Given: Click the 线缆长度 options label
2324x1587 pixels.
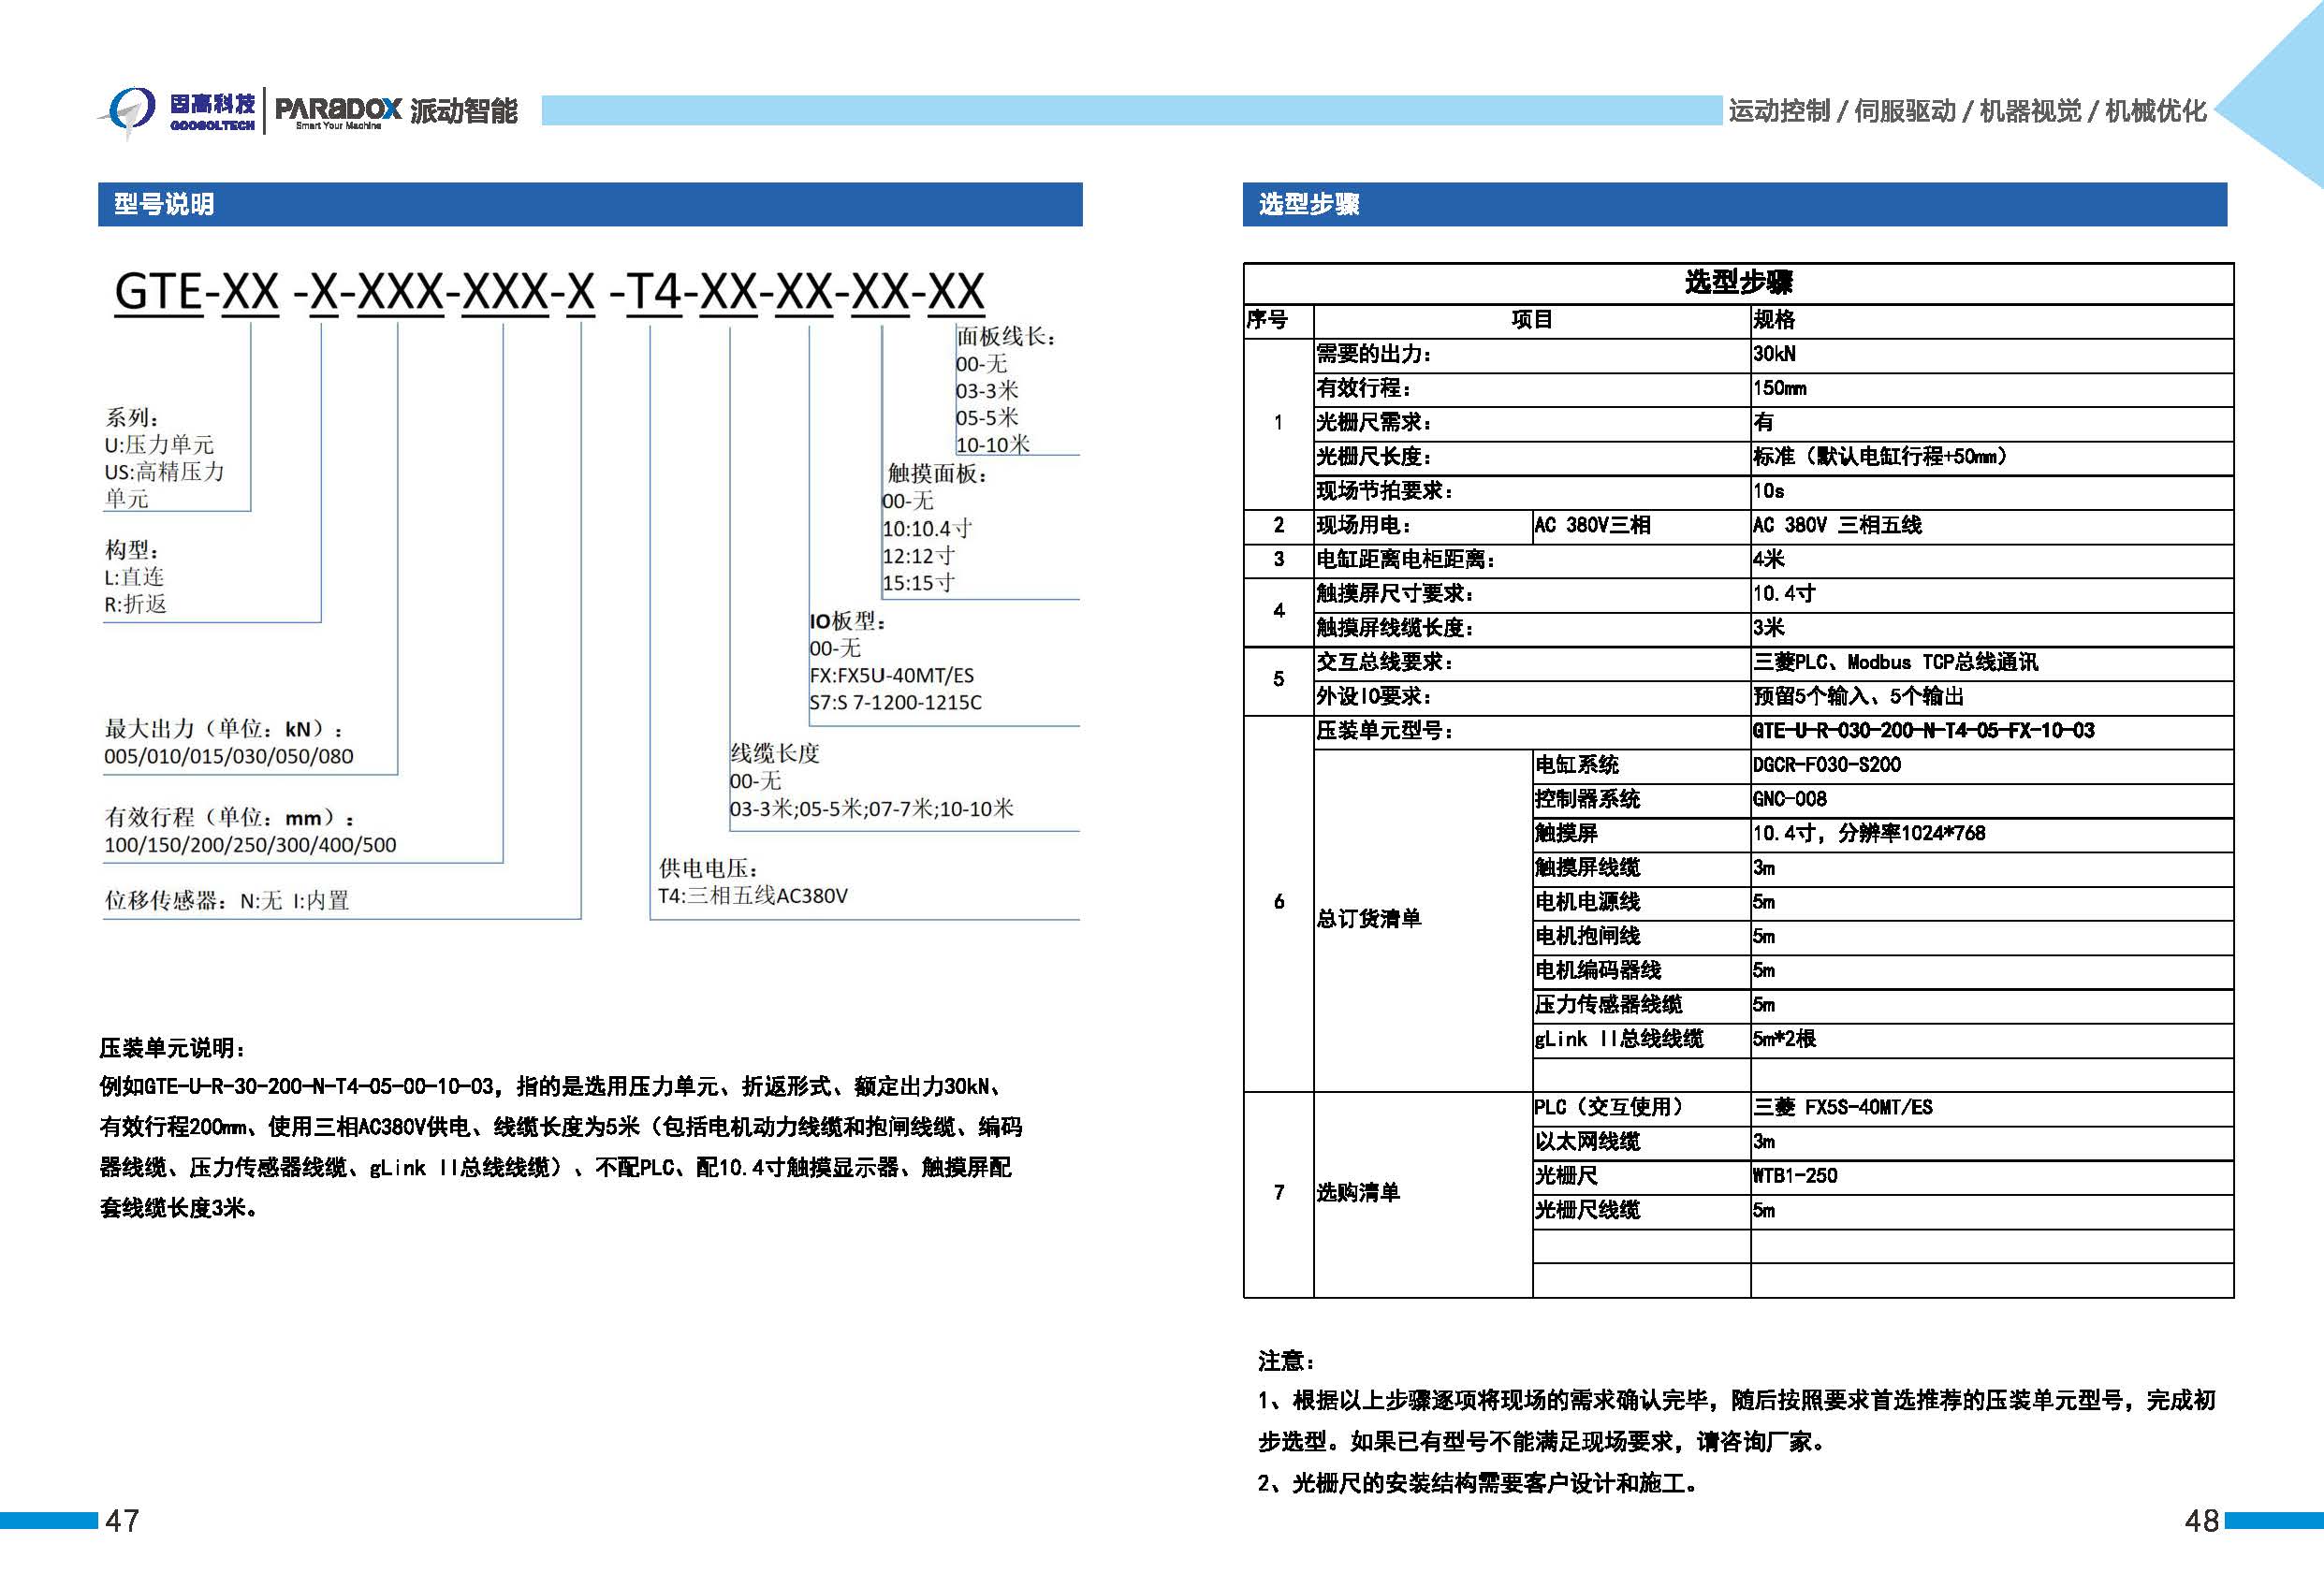Looking at the screenshot, I should click(x=774, y=753).
